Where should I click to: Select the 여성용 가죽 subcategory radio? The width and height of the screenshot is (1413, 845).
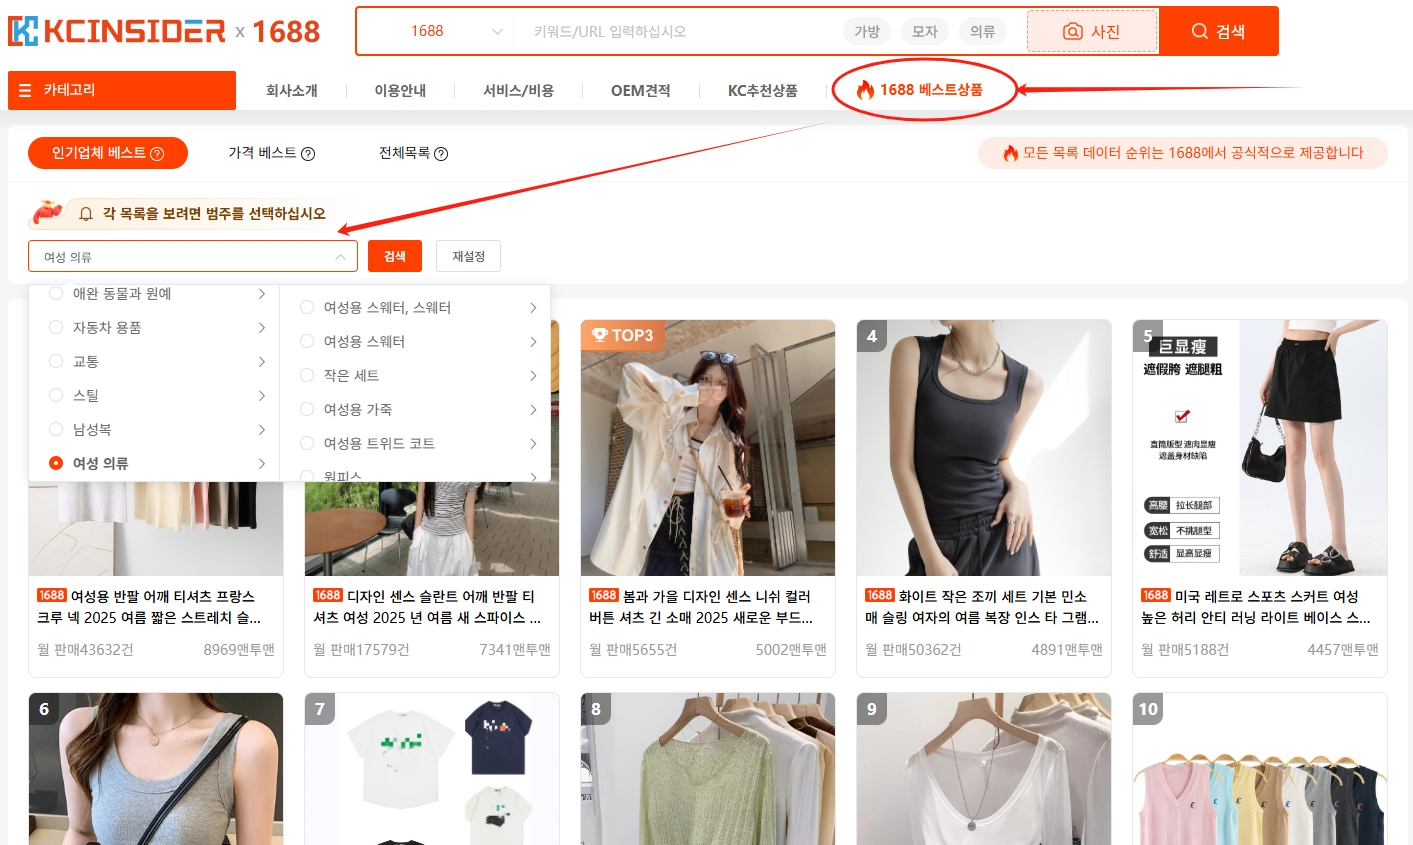coord(307,410)
